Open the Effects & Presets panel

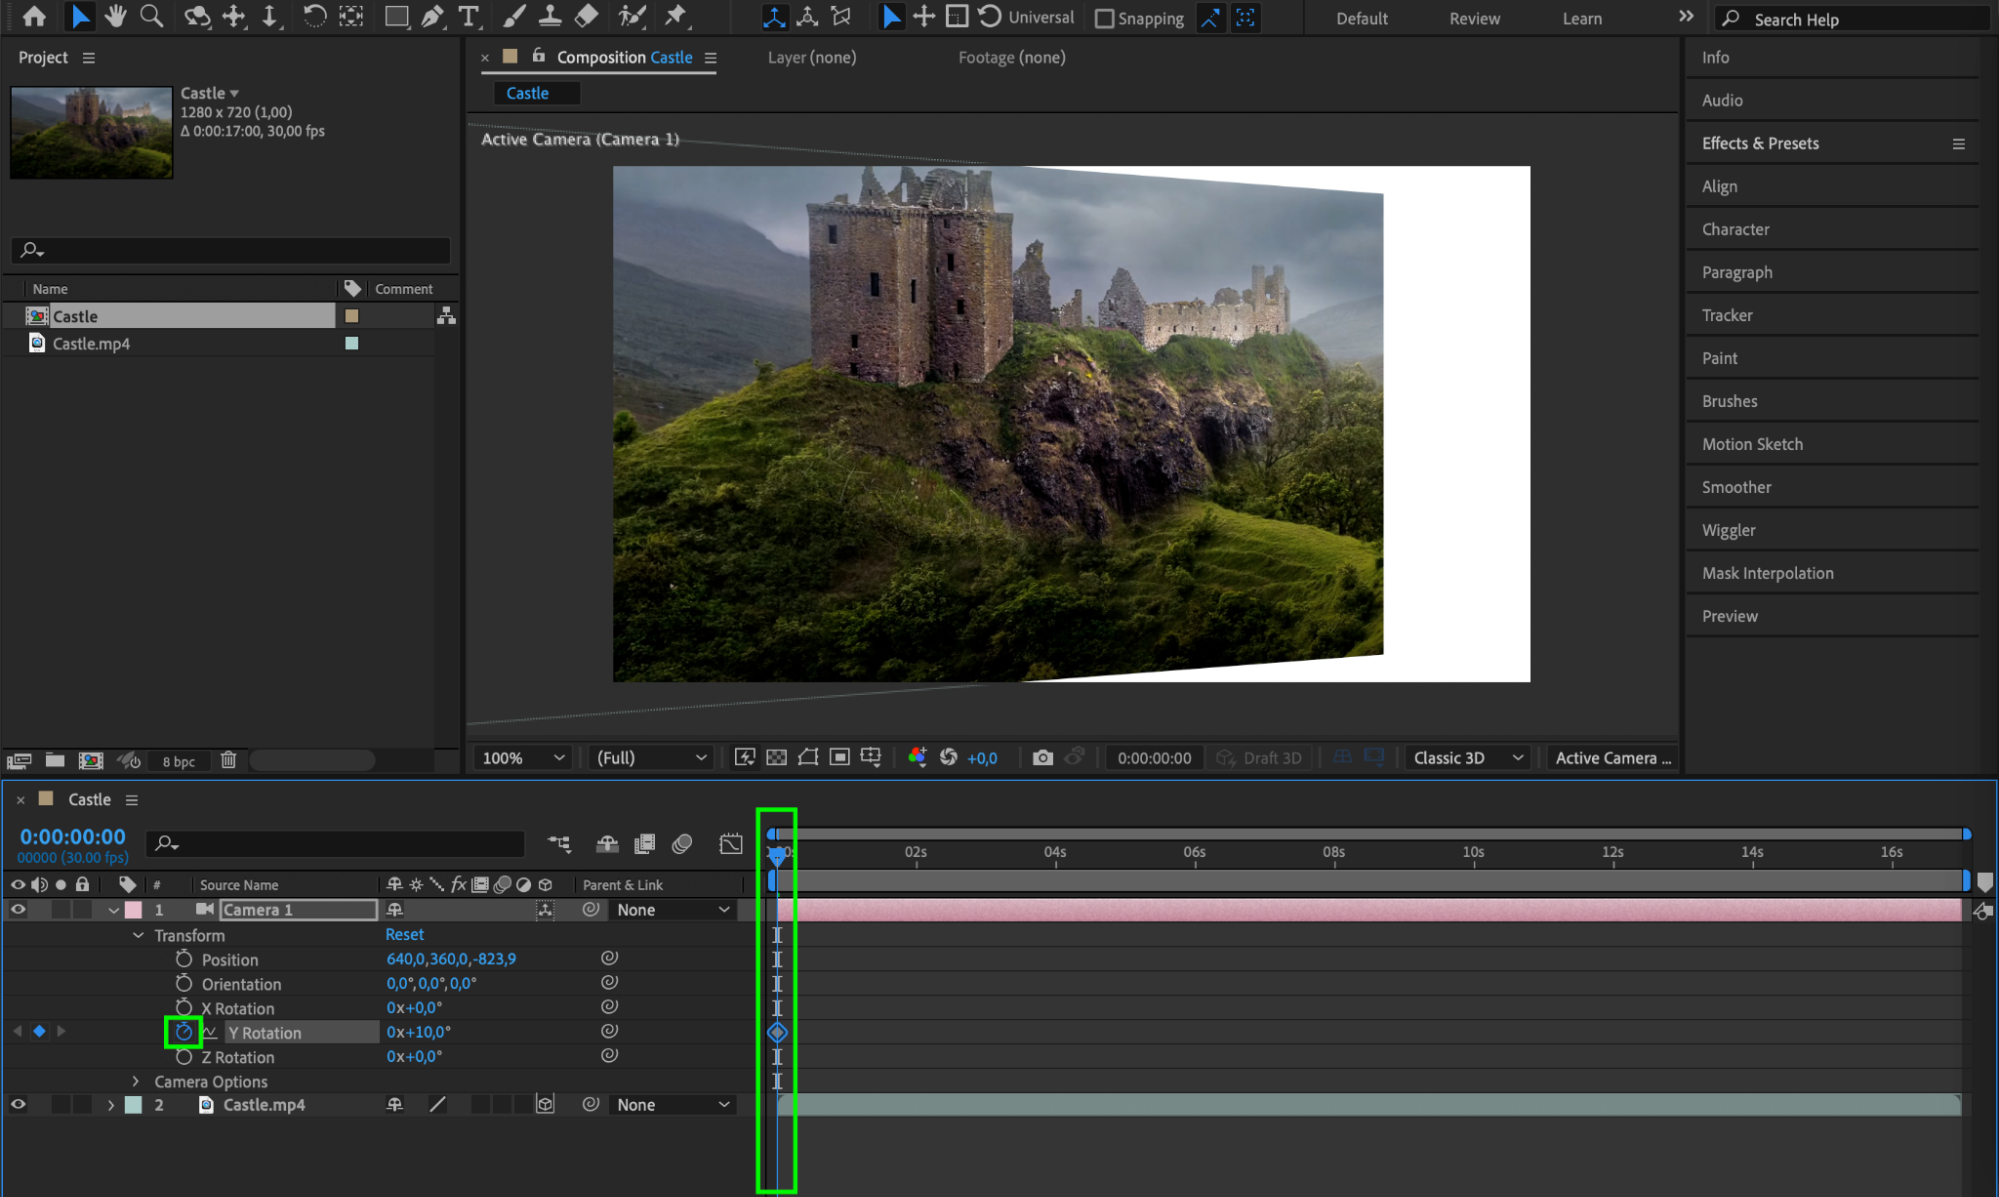(x=1760, y=143)
